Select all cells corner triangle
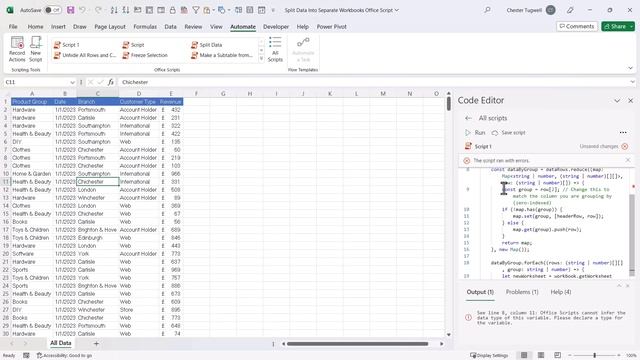Screen dimensions: 640x360 tap(6, 94)
